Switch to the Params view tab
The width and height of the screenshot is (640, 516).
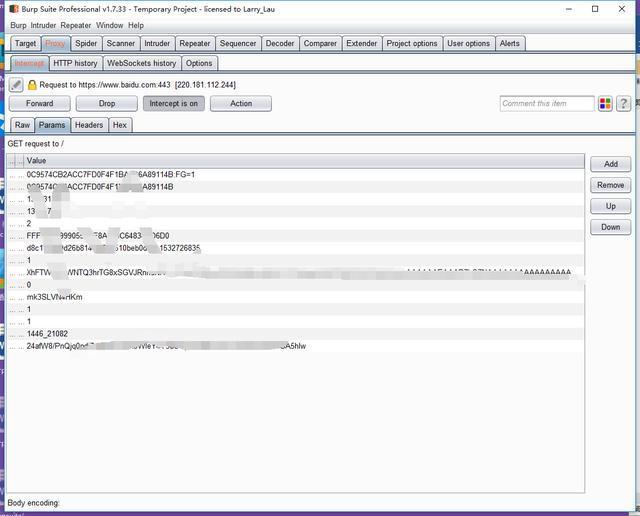(52, 125)
